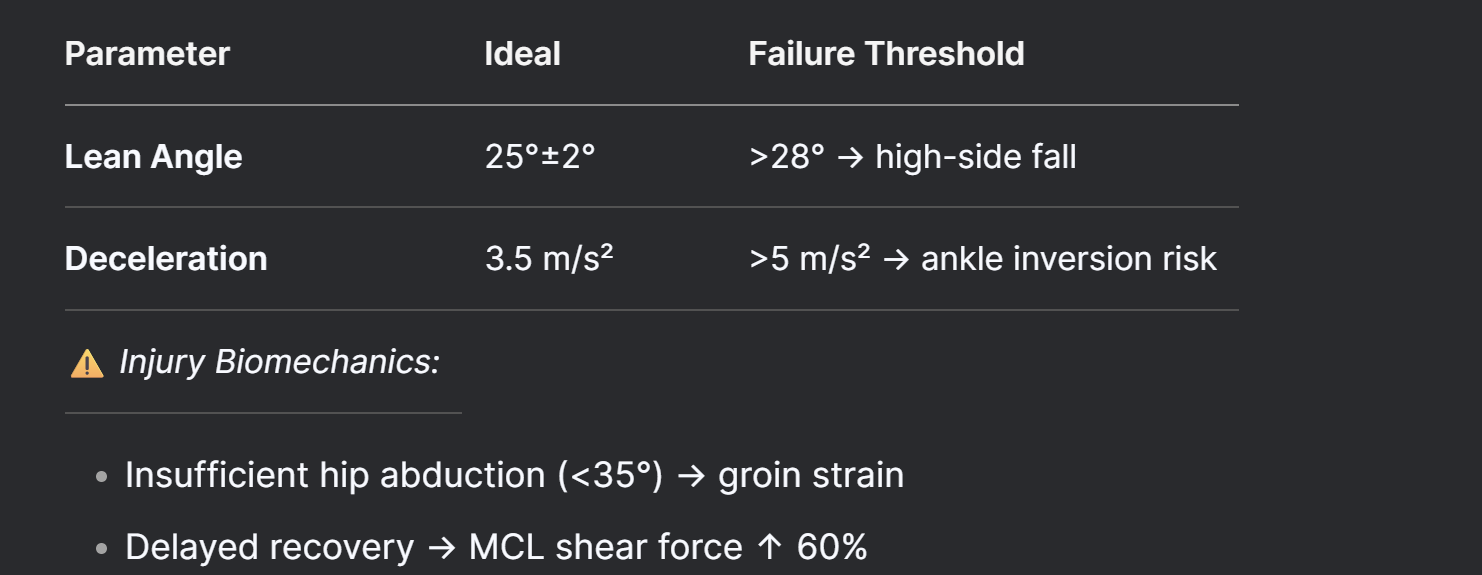
Task: Click the 25°±2° ideal value cell
Action: pyautogui.click(x=540, y=156)
